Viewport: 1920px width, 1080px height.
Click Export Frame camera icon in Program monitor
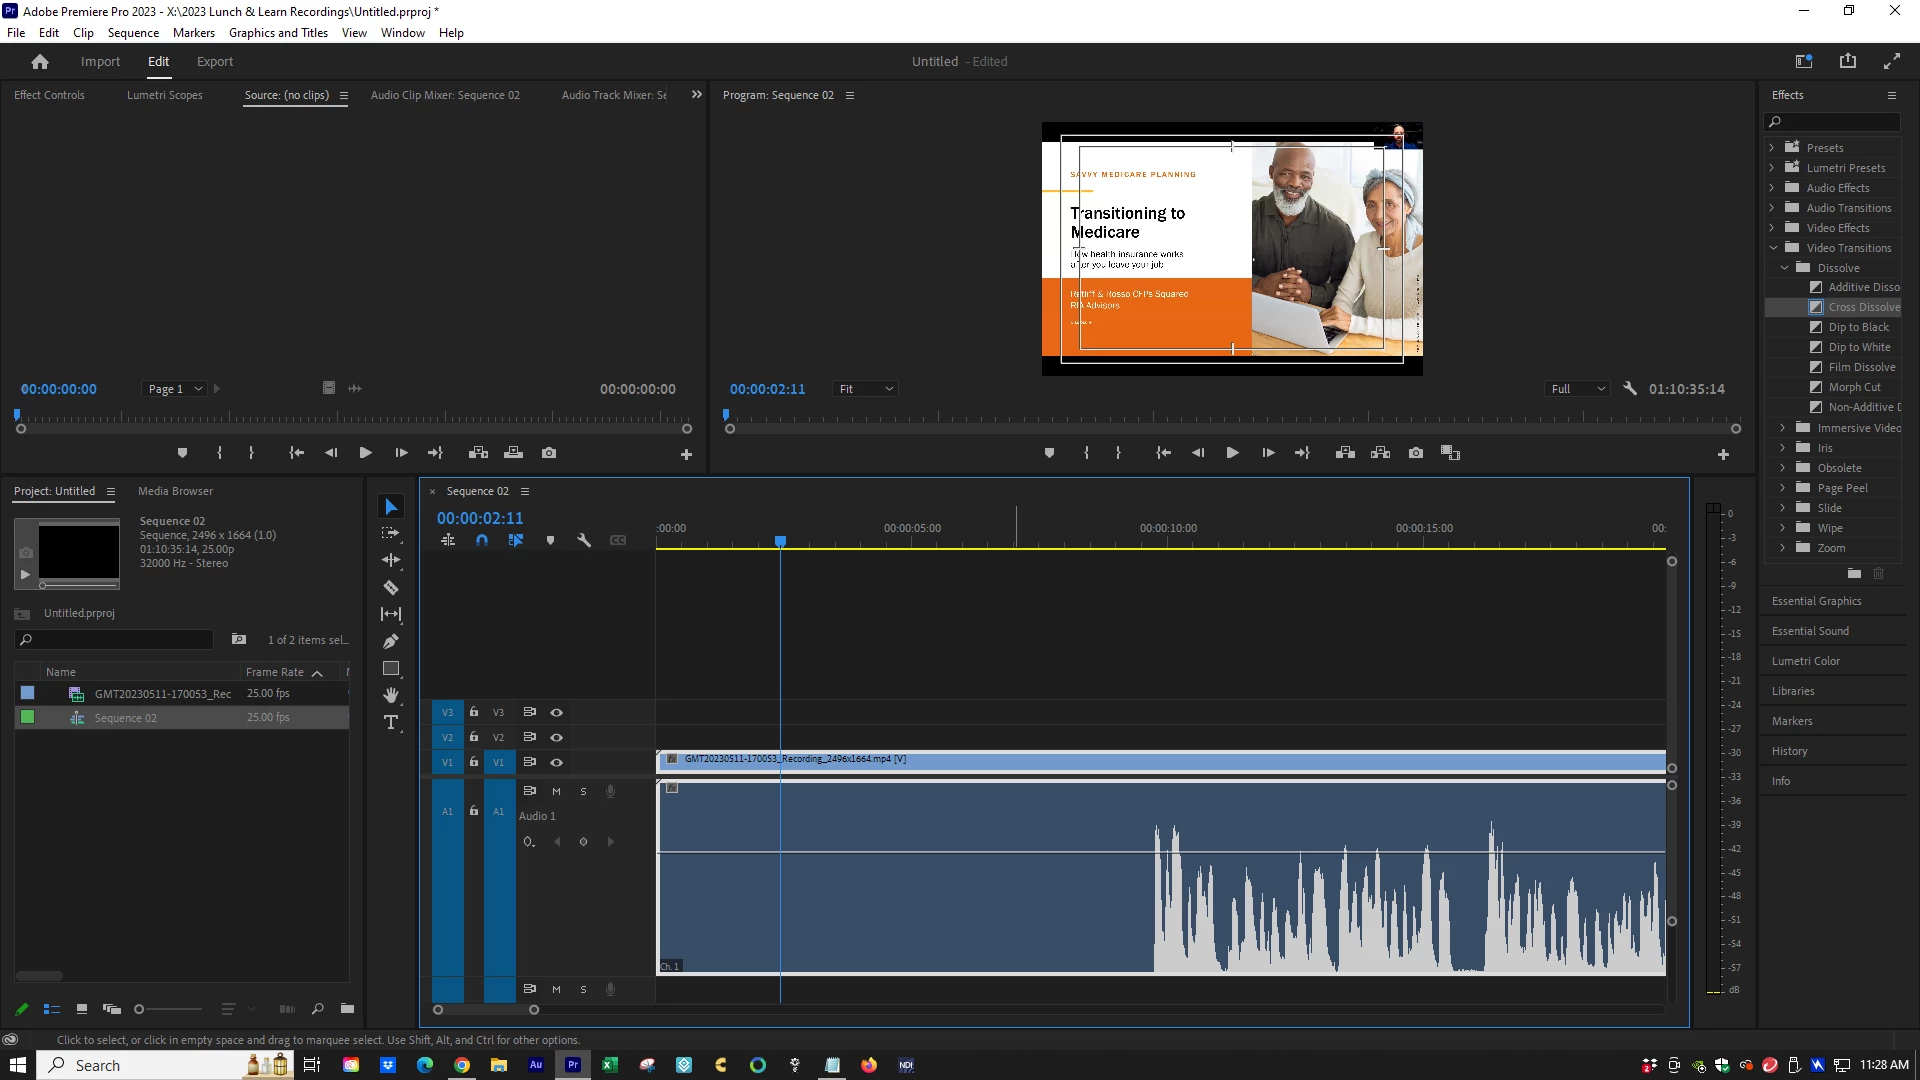point(1416,453)
